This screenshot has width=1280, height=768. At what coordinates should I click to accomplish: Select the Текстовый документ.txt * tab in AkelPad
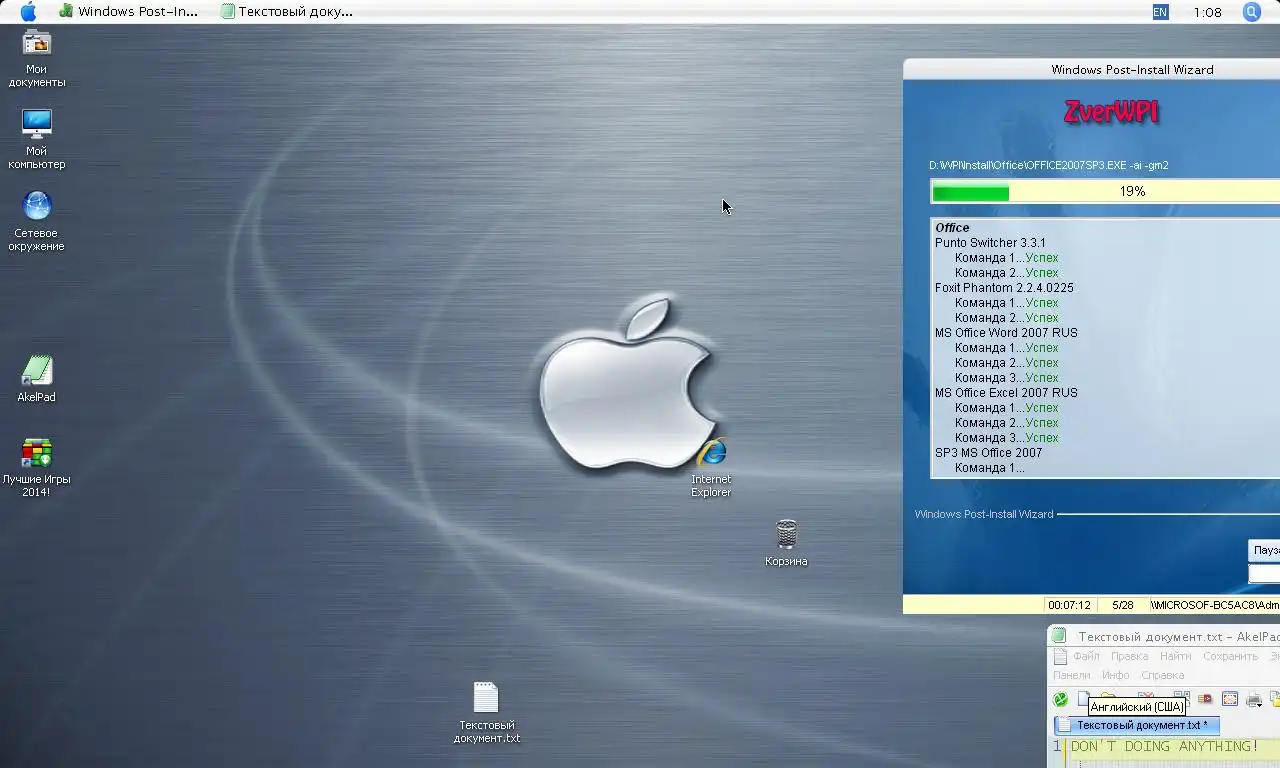[x=1137, y=725]
